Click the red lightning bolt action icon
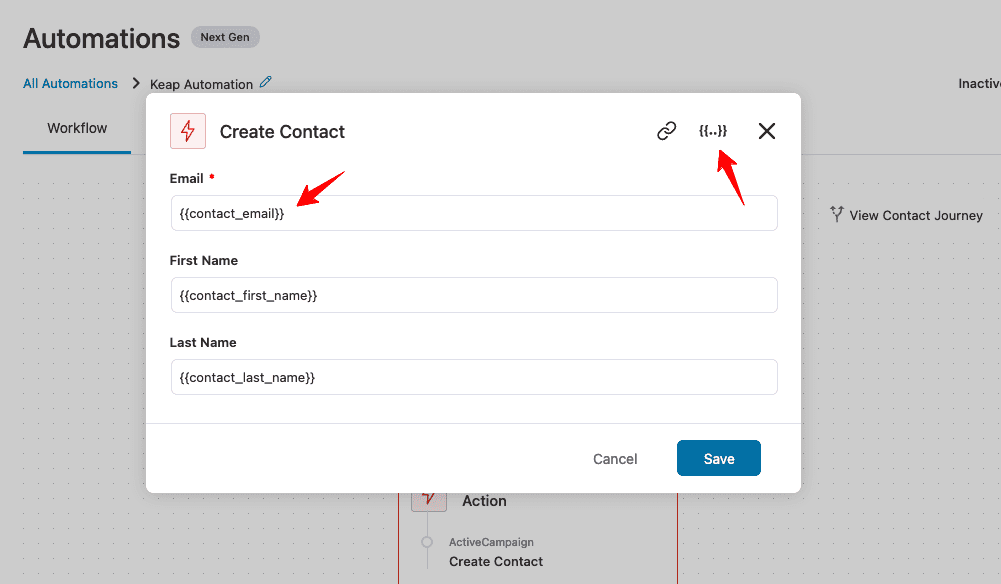 coord(188,131)
